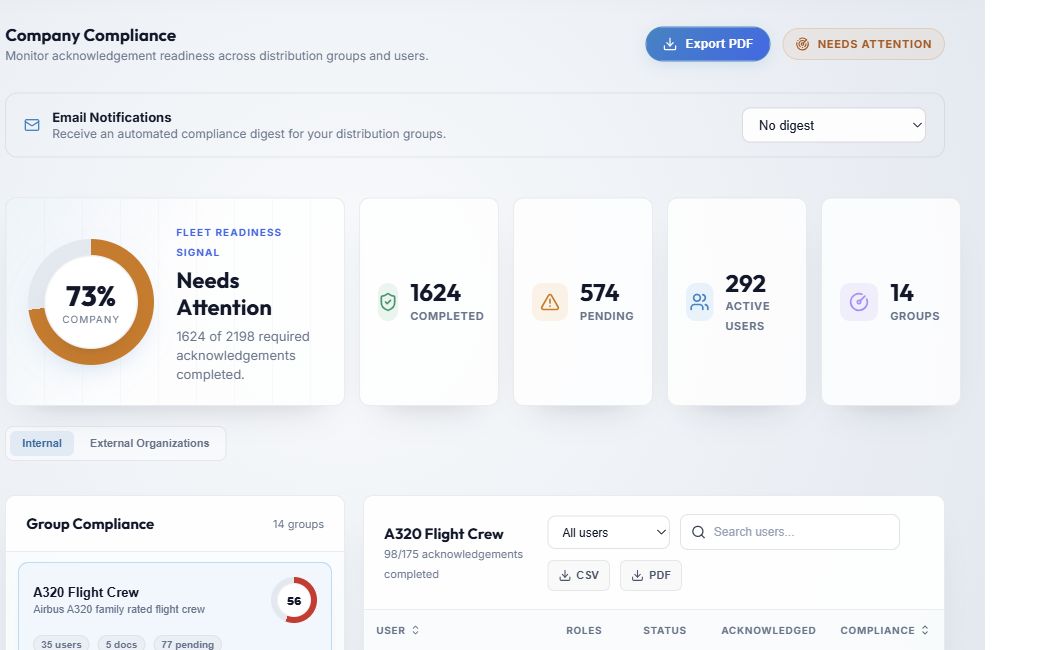Select the 14 Groups stat card
Viewport: 1050px width, 650px height.
[x=891, y=301]
